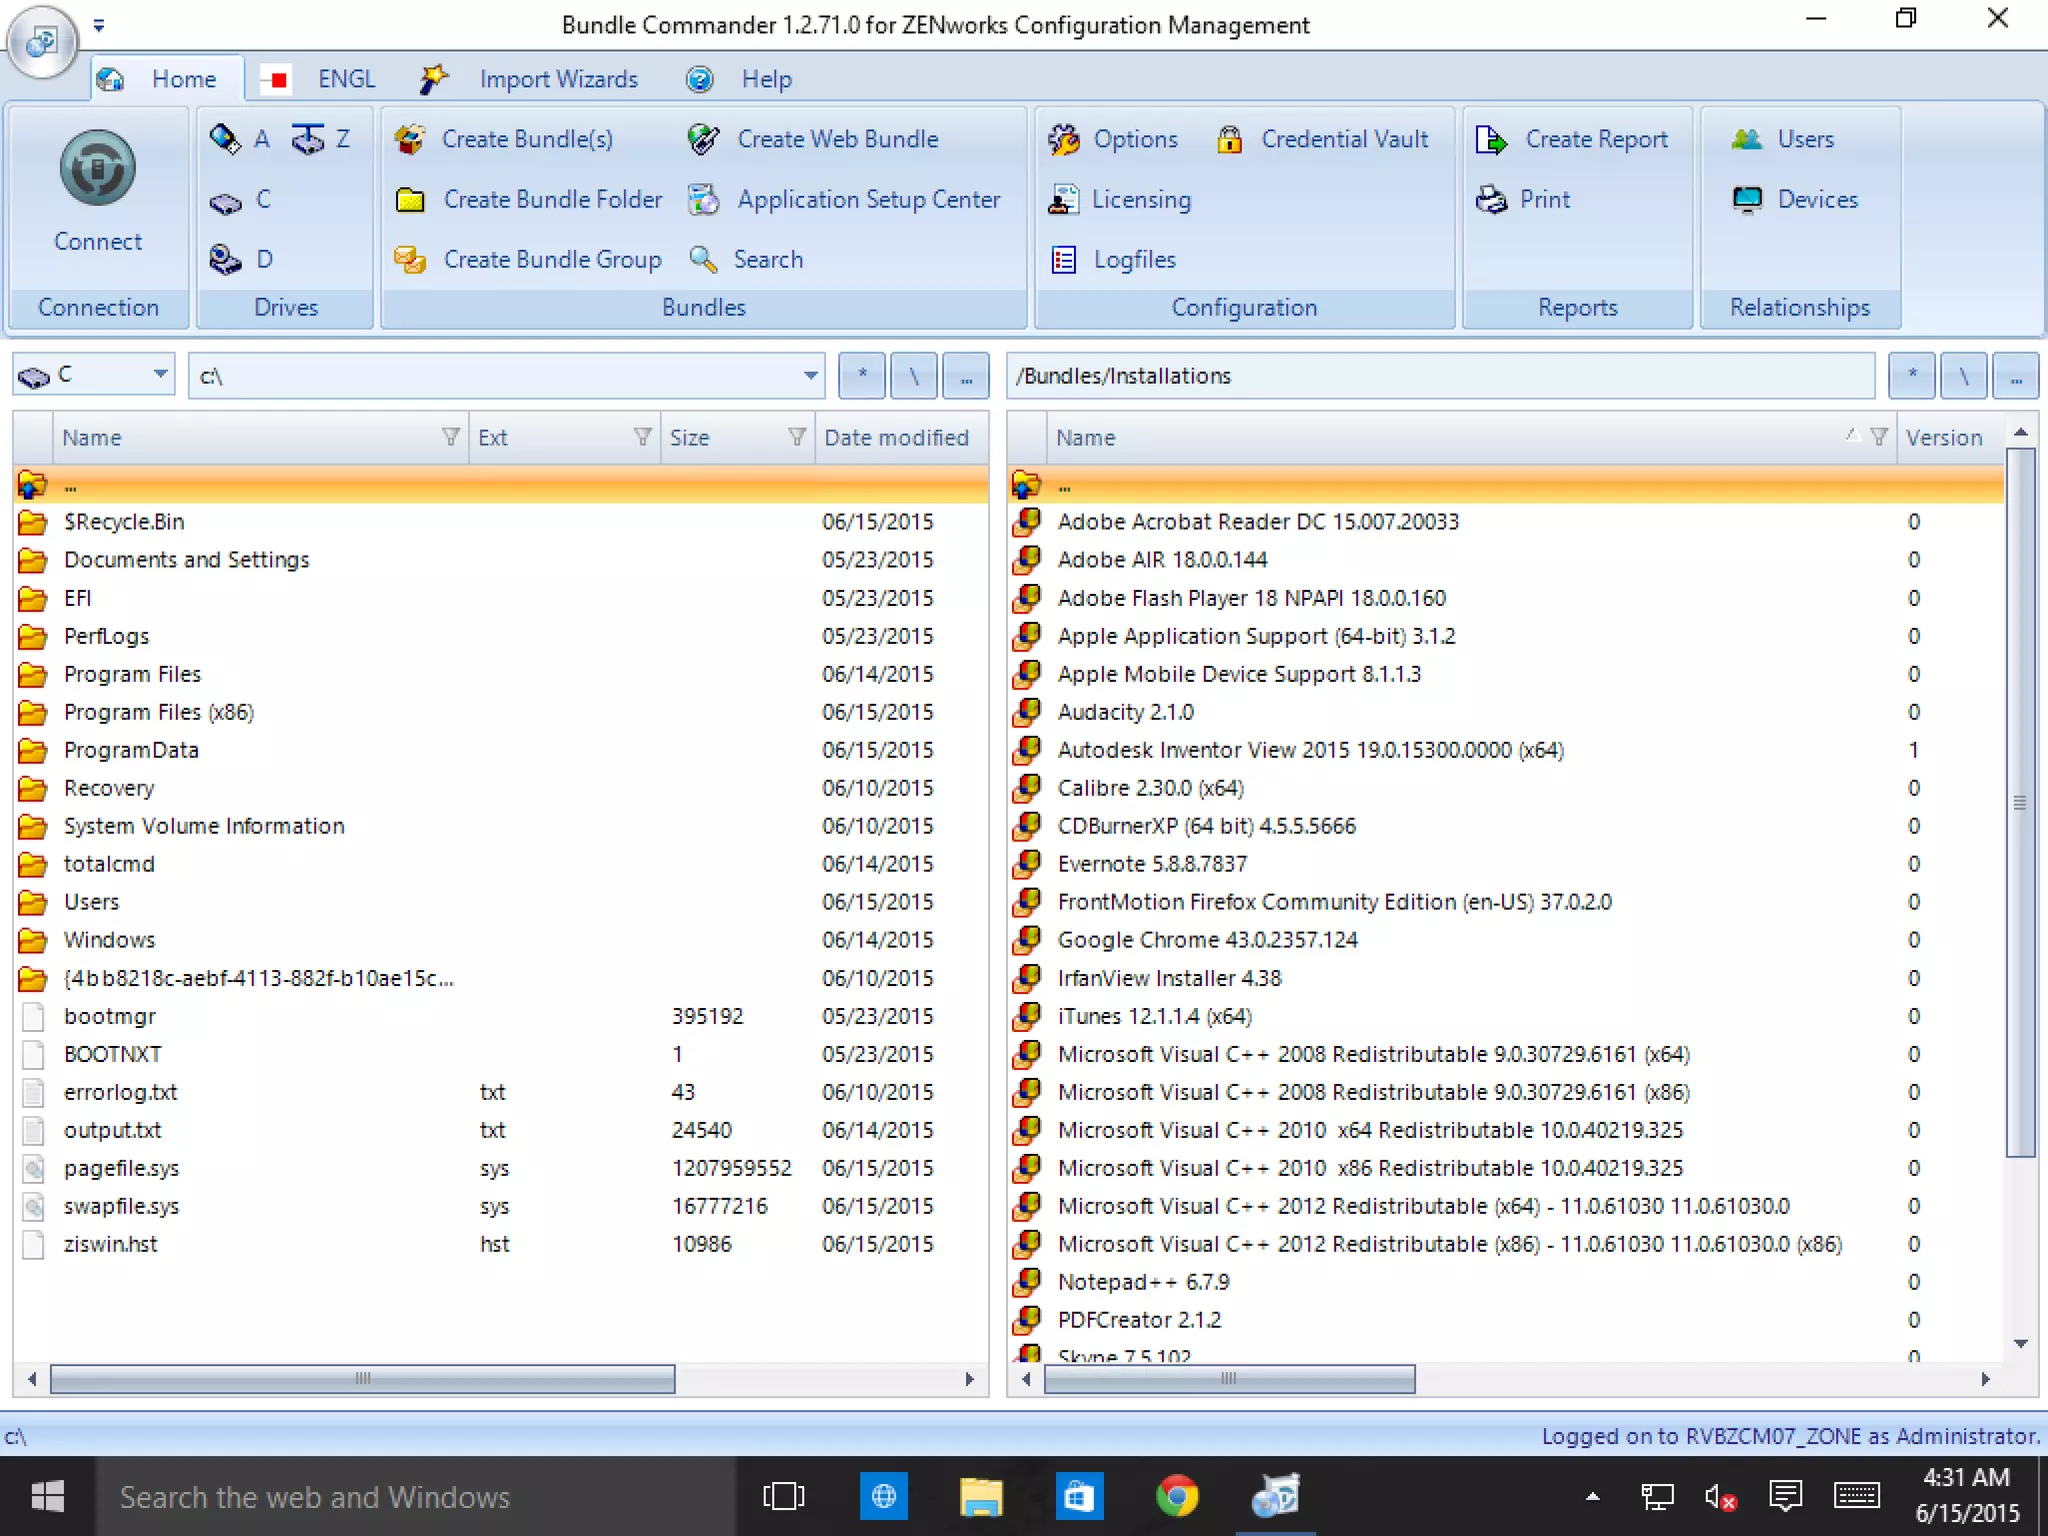This screenshot has height=1536, width=2048.
Task: Click the Connect icon
Action: (97, 168)
